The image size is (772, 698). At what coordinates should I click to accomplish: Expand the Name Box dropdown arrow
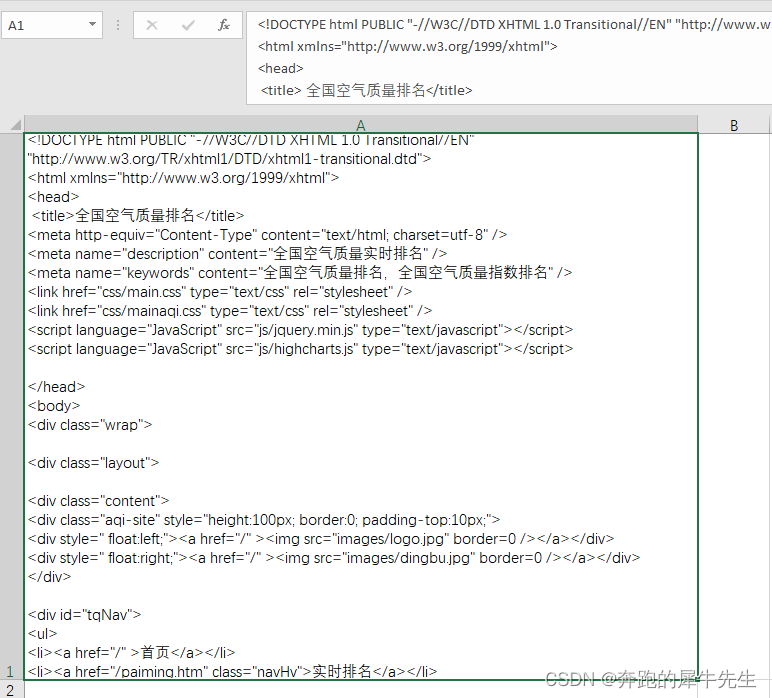click(92, 24)
